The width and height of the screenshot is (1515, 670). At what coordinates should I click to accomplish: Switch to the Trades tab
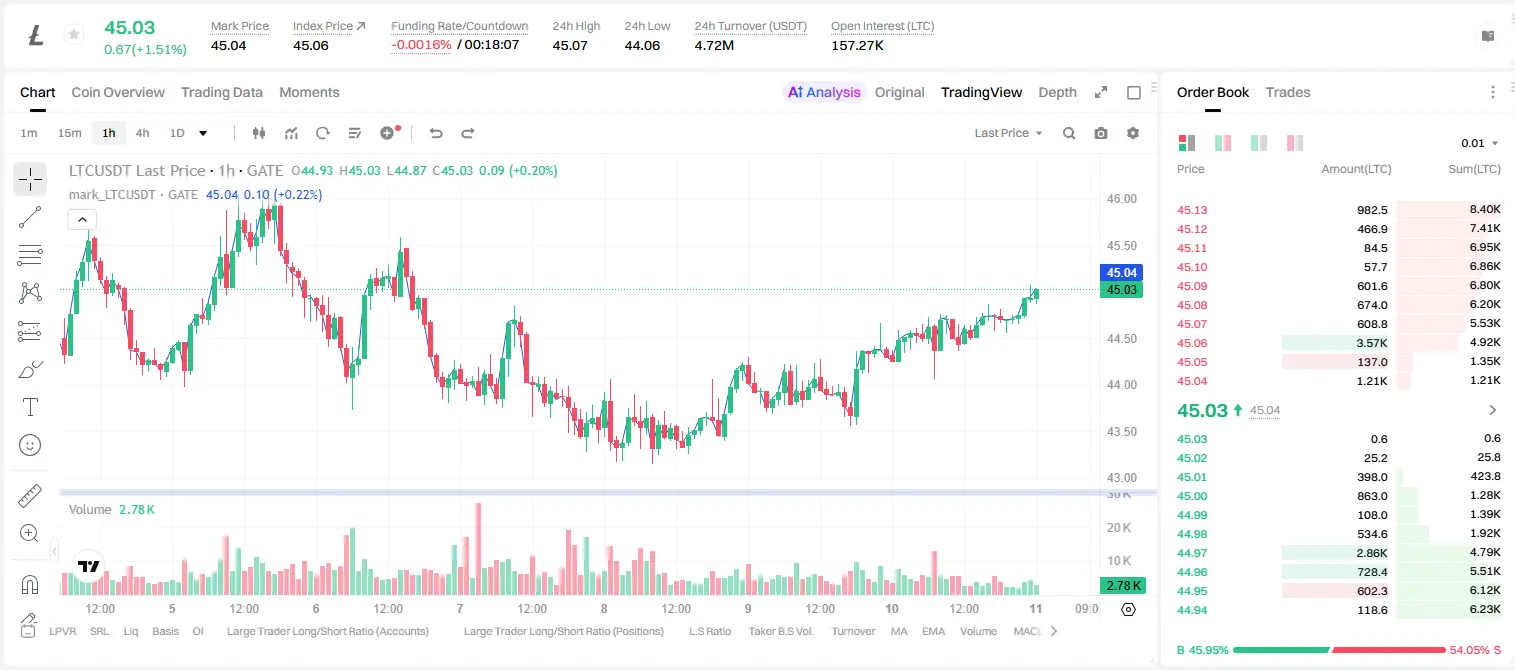coord(1287,92)
